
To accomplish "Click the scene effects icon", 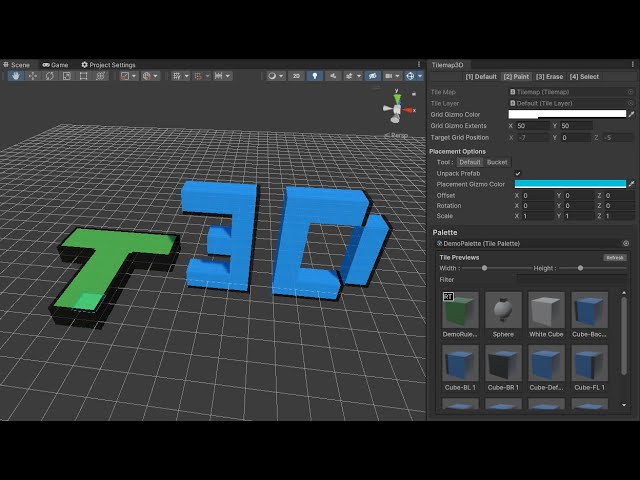I will pos(349,76).
